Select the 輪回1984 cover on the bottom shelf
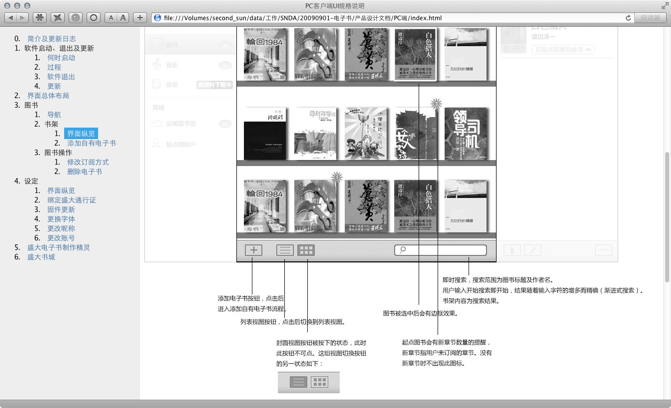Image resolution: width=671 pixels, height=408 pixels. (265, 206)
